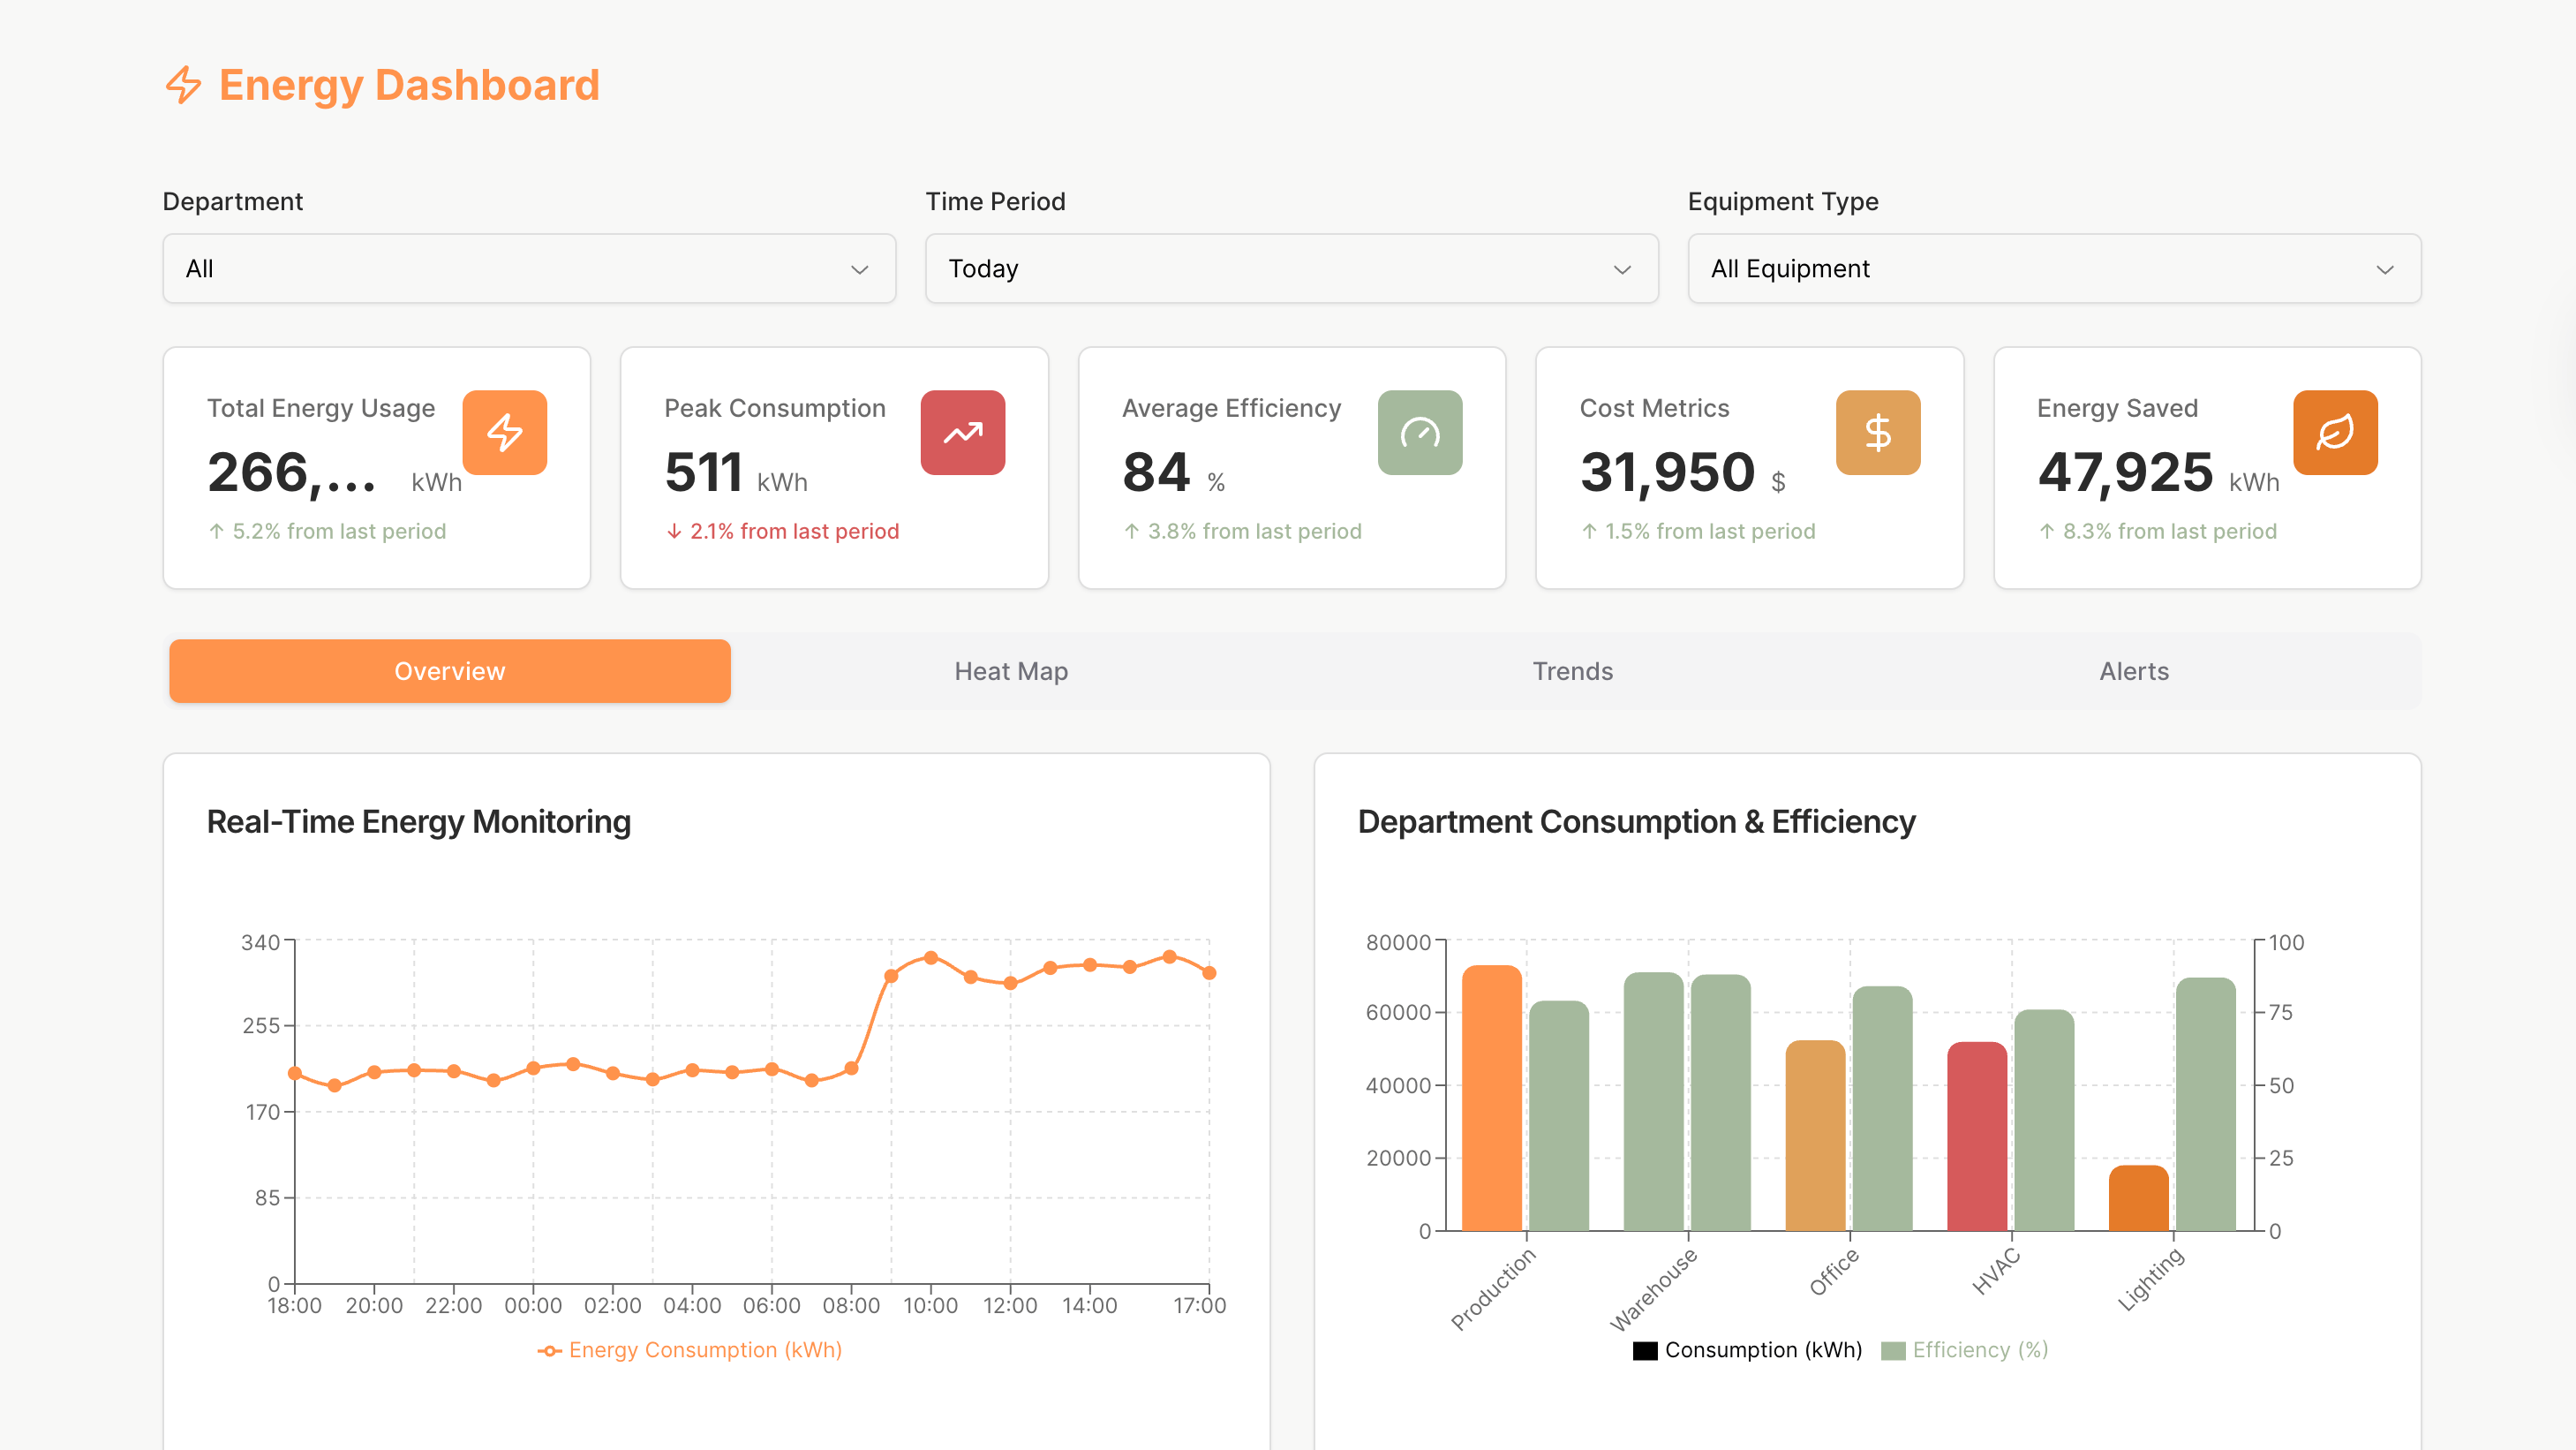Click the chevron on the Department selector

point(859,269)
